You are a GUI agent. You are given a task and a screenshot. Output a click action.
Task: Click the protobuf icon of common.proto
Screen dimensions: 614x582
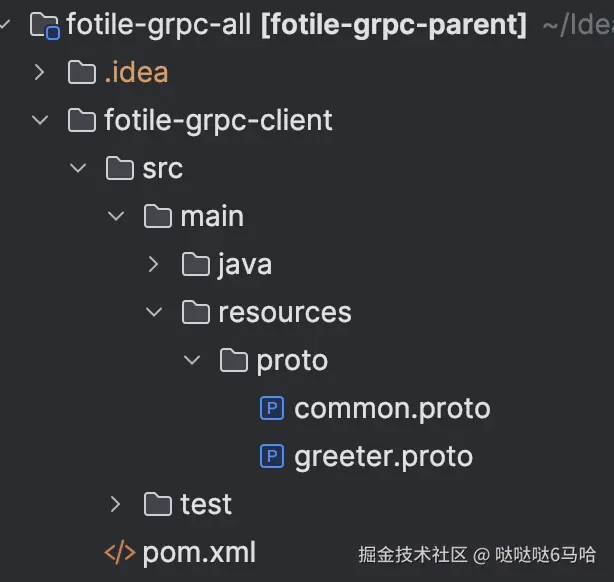click(272, 408)
